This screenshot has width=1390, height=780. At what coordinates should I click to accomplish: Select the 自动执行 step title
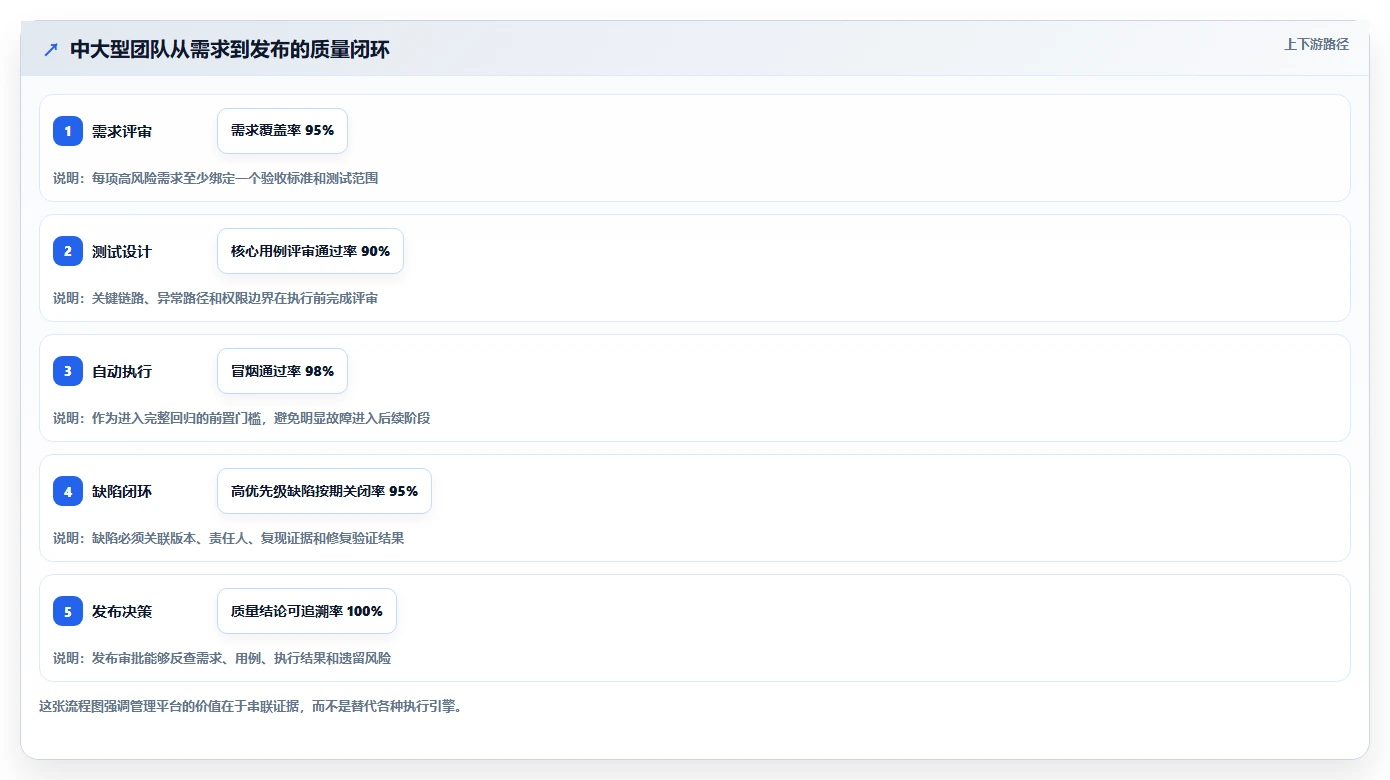pyautogui.click(x=122, y=371)
